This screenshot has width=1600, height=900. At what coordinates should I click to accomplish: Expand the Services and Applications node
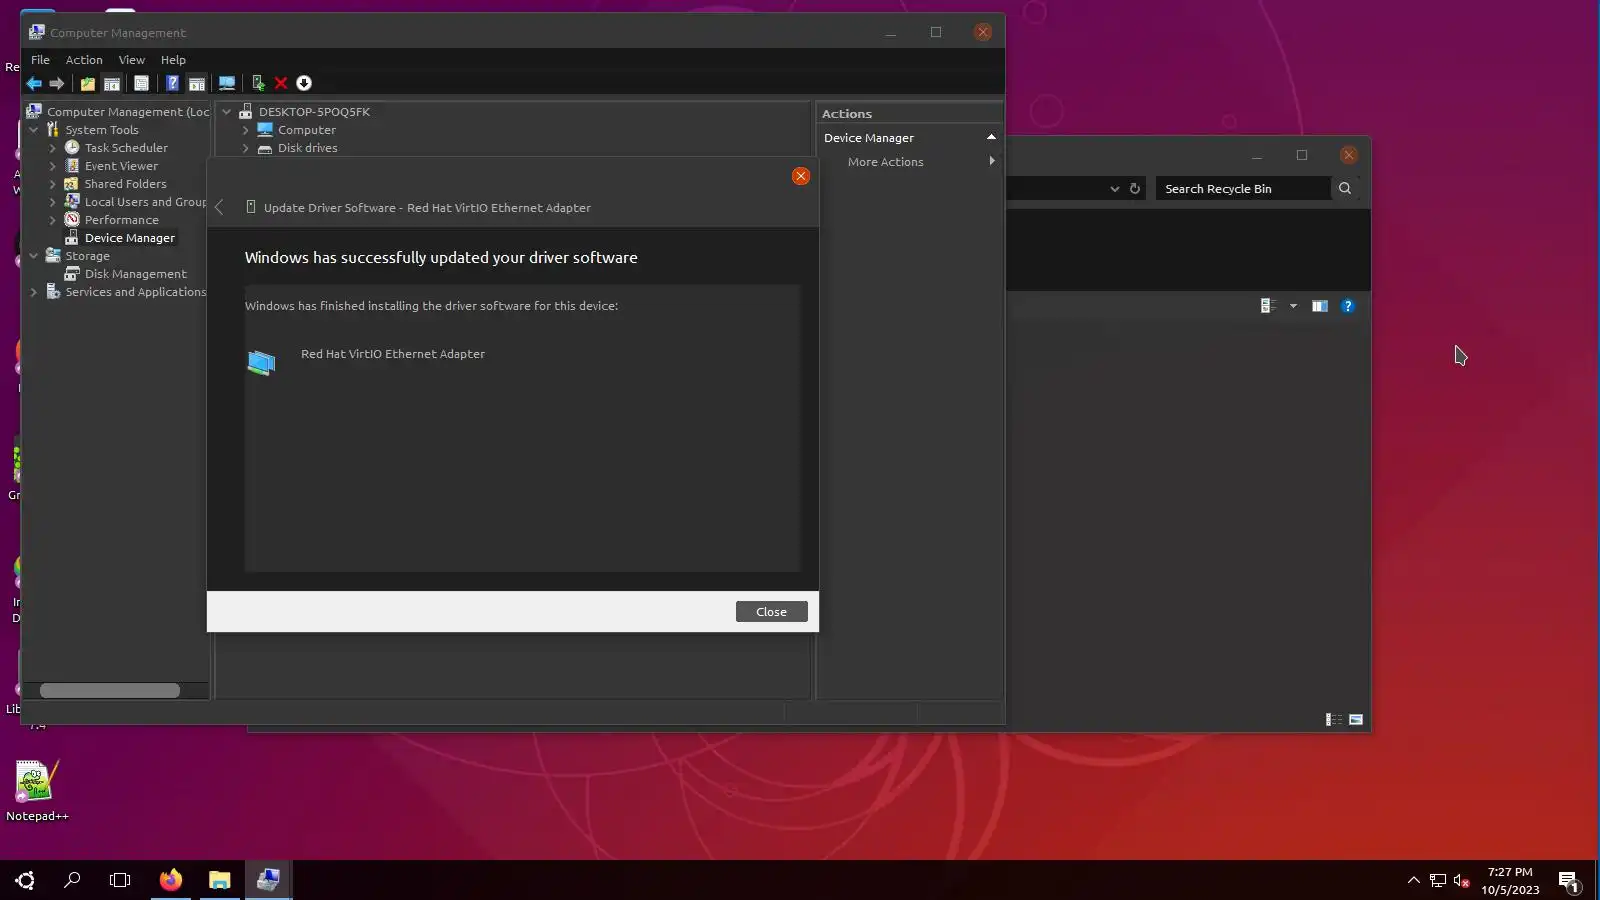pyautogui.click(x=34, y=292)
